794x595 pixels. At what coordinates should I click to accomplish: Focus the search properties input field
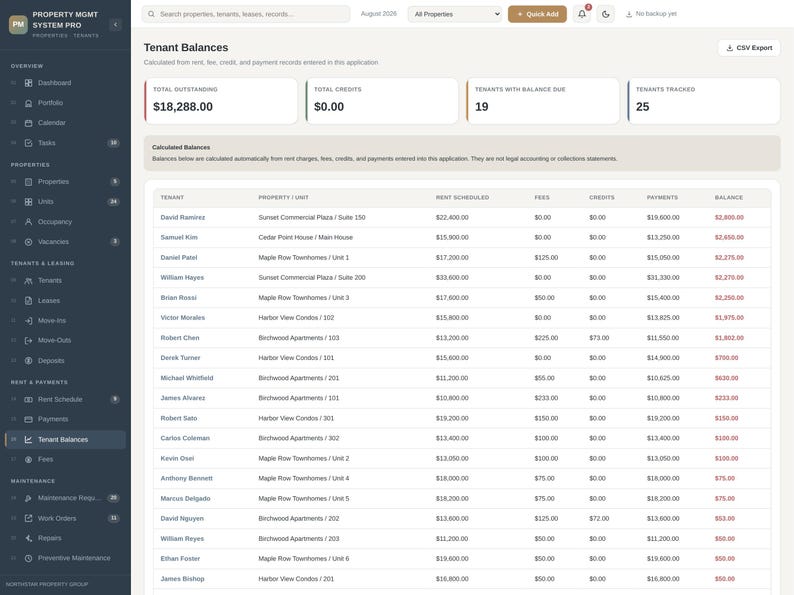pos(246,14)
